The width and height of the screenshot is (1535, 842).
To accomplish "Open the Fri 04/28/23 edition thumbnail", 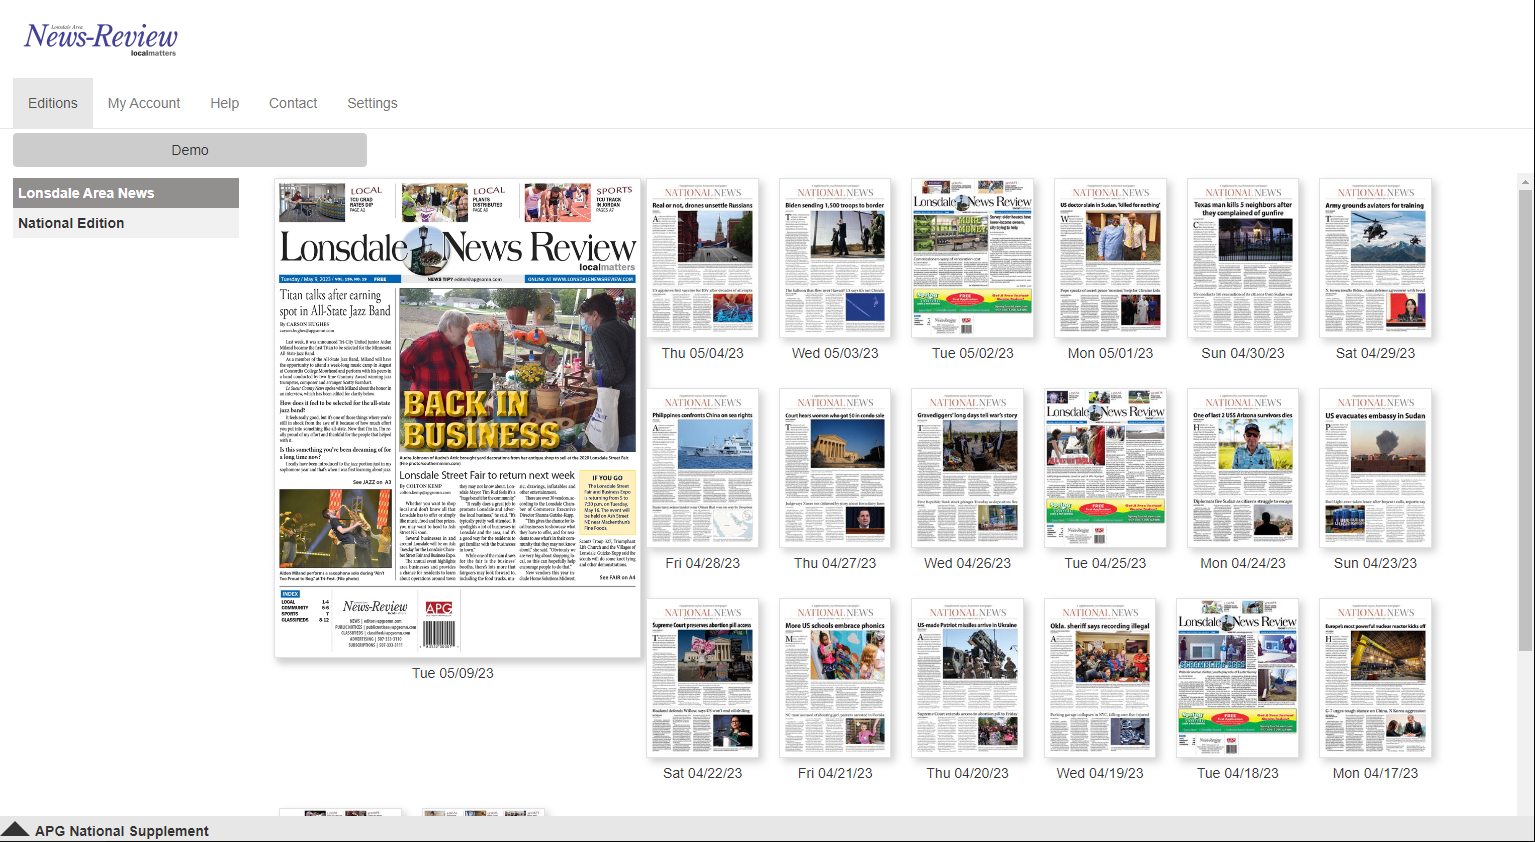I will tap(703, 468).
